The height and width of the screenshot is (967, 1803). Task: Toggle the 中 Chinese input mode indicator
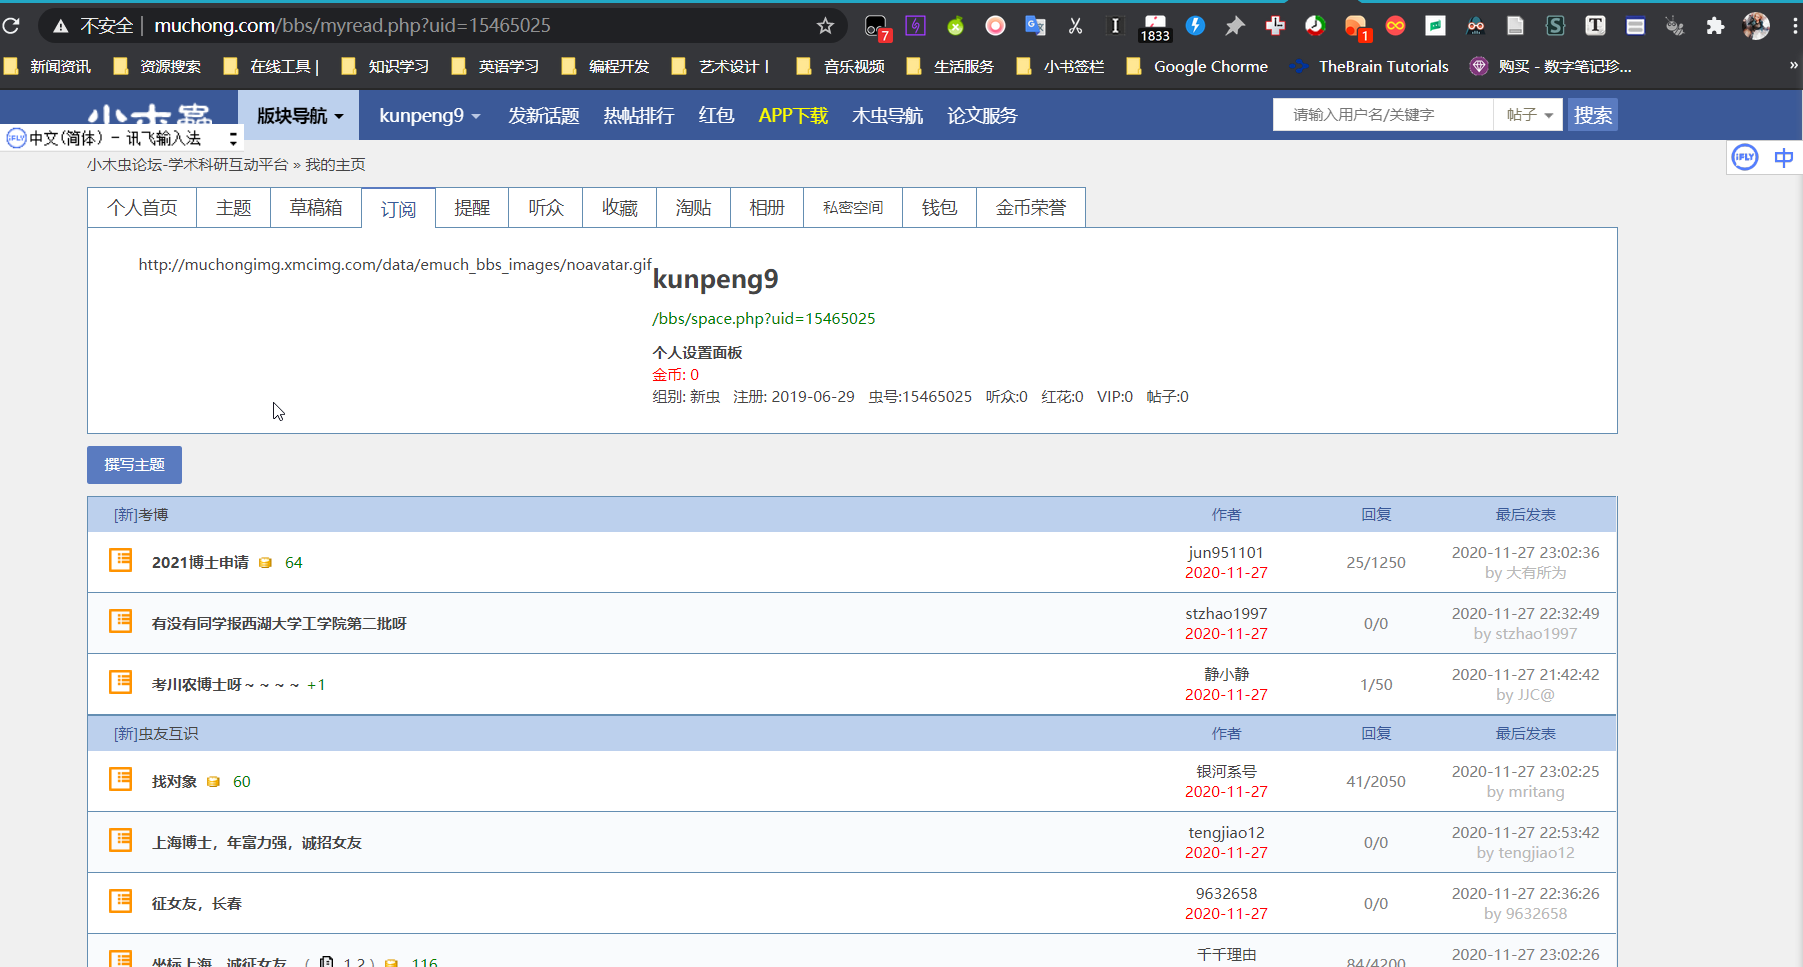click(1783, 157)
